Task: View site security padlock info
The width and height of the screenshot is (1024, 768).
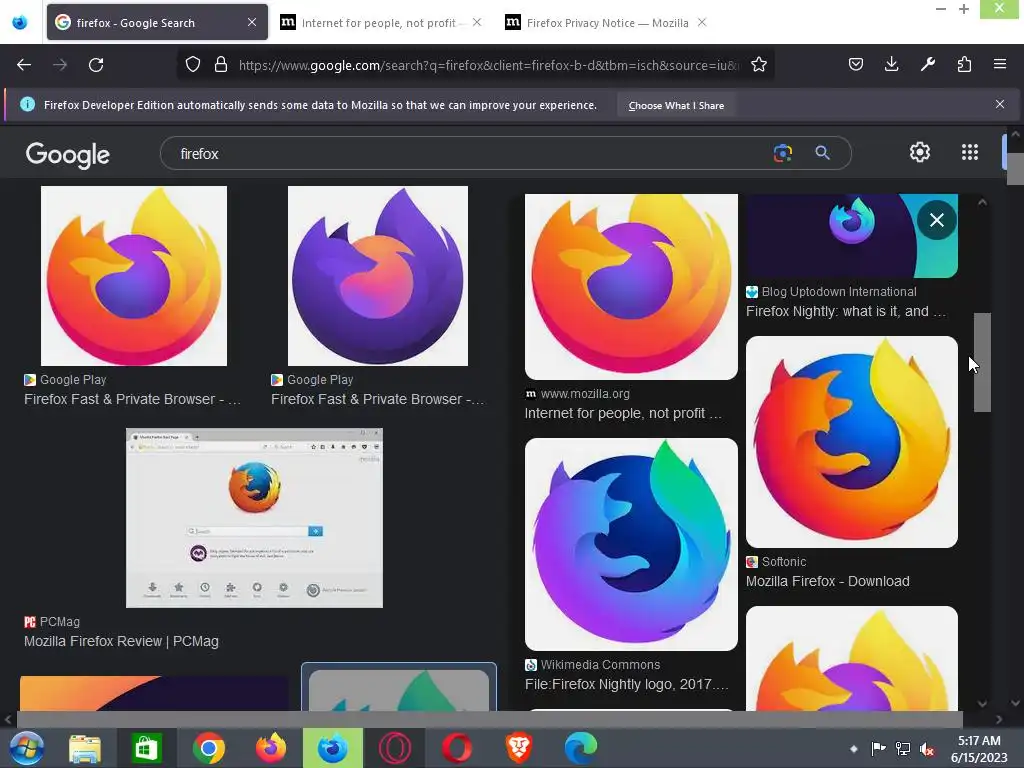Action: (x=221, y=65)
